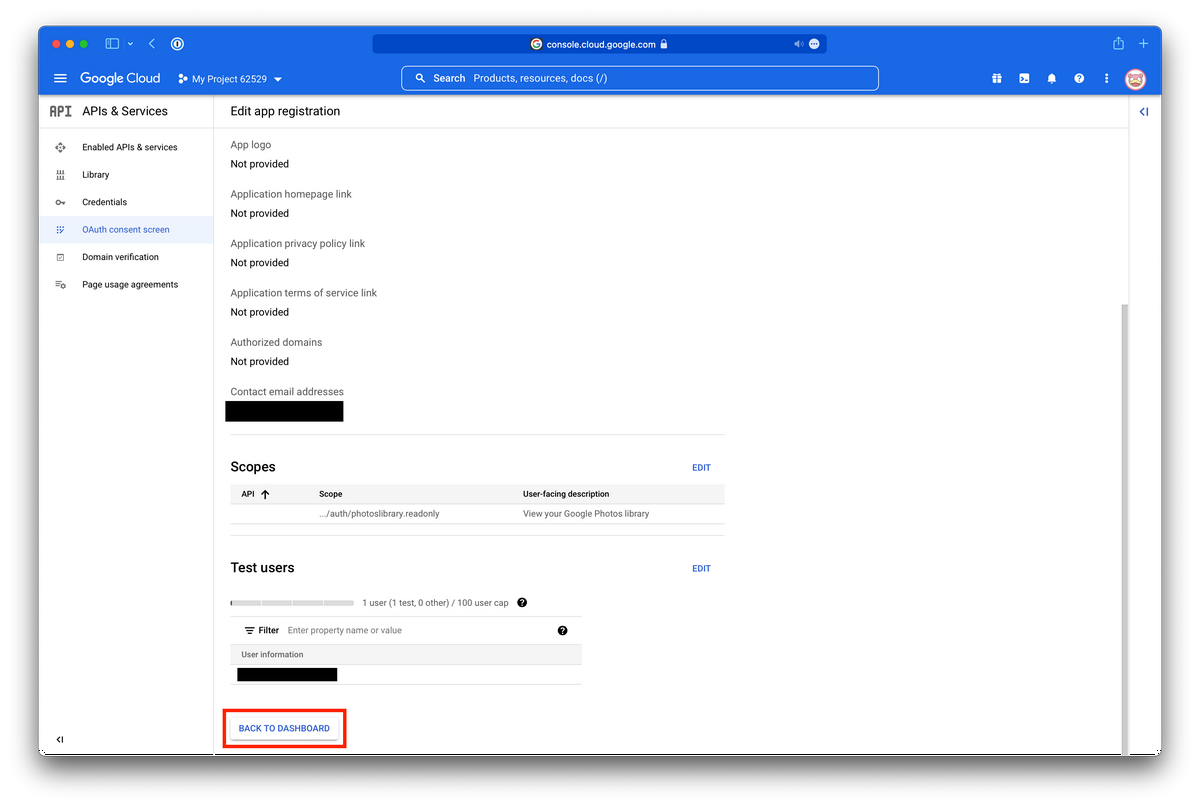Viewport: 1200px width, 807px height.
Task: Click the Page usage agreements icon
Action: point(60,285)
